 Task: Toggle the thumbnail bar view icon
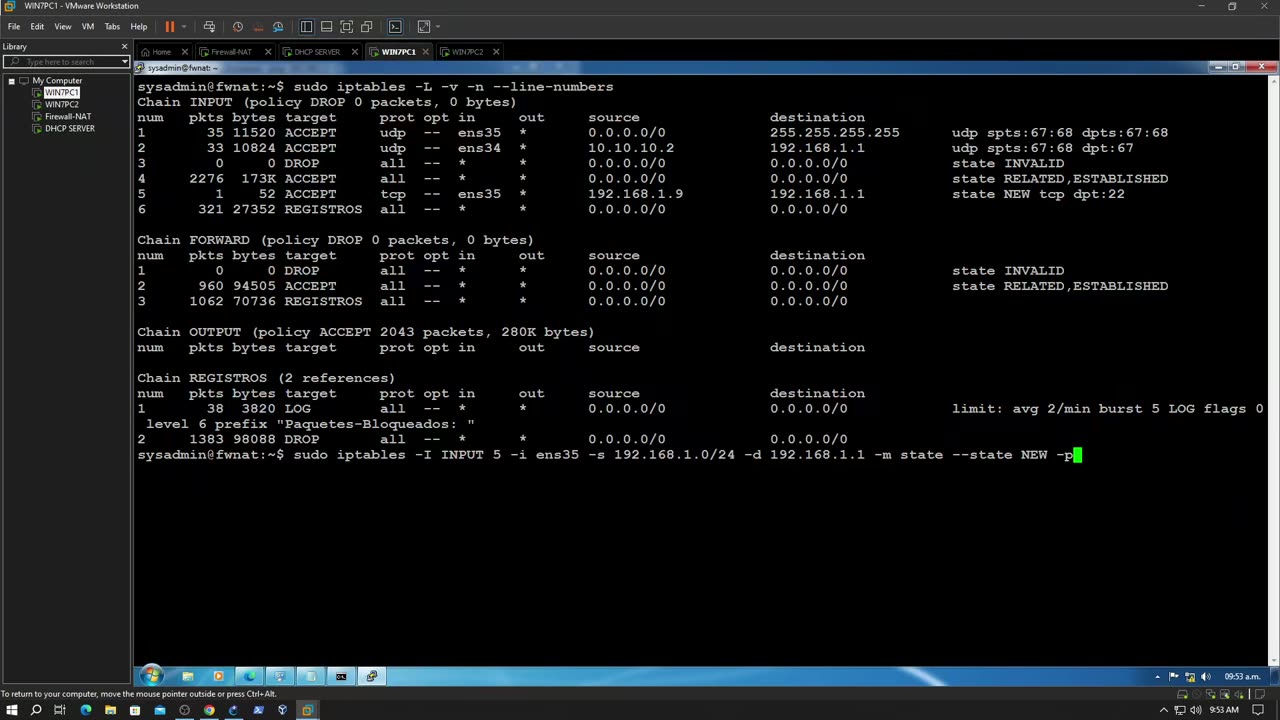326,27
